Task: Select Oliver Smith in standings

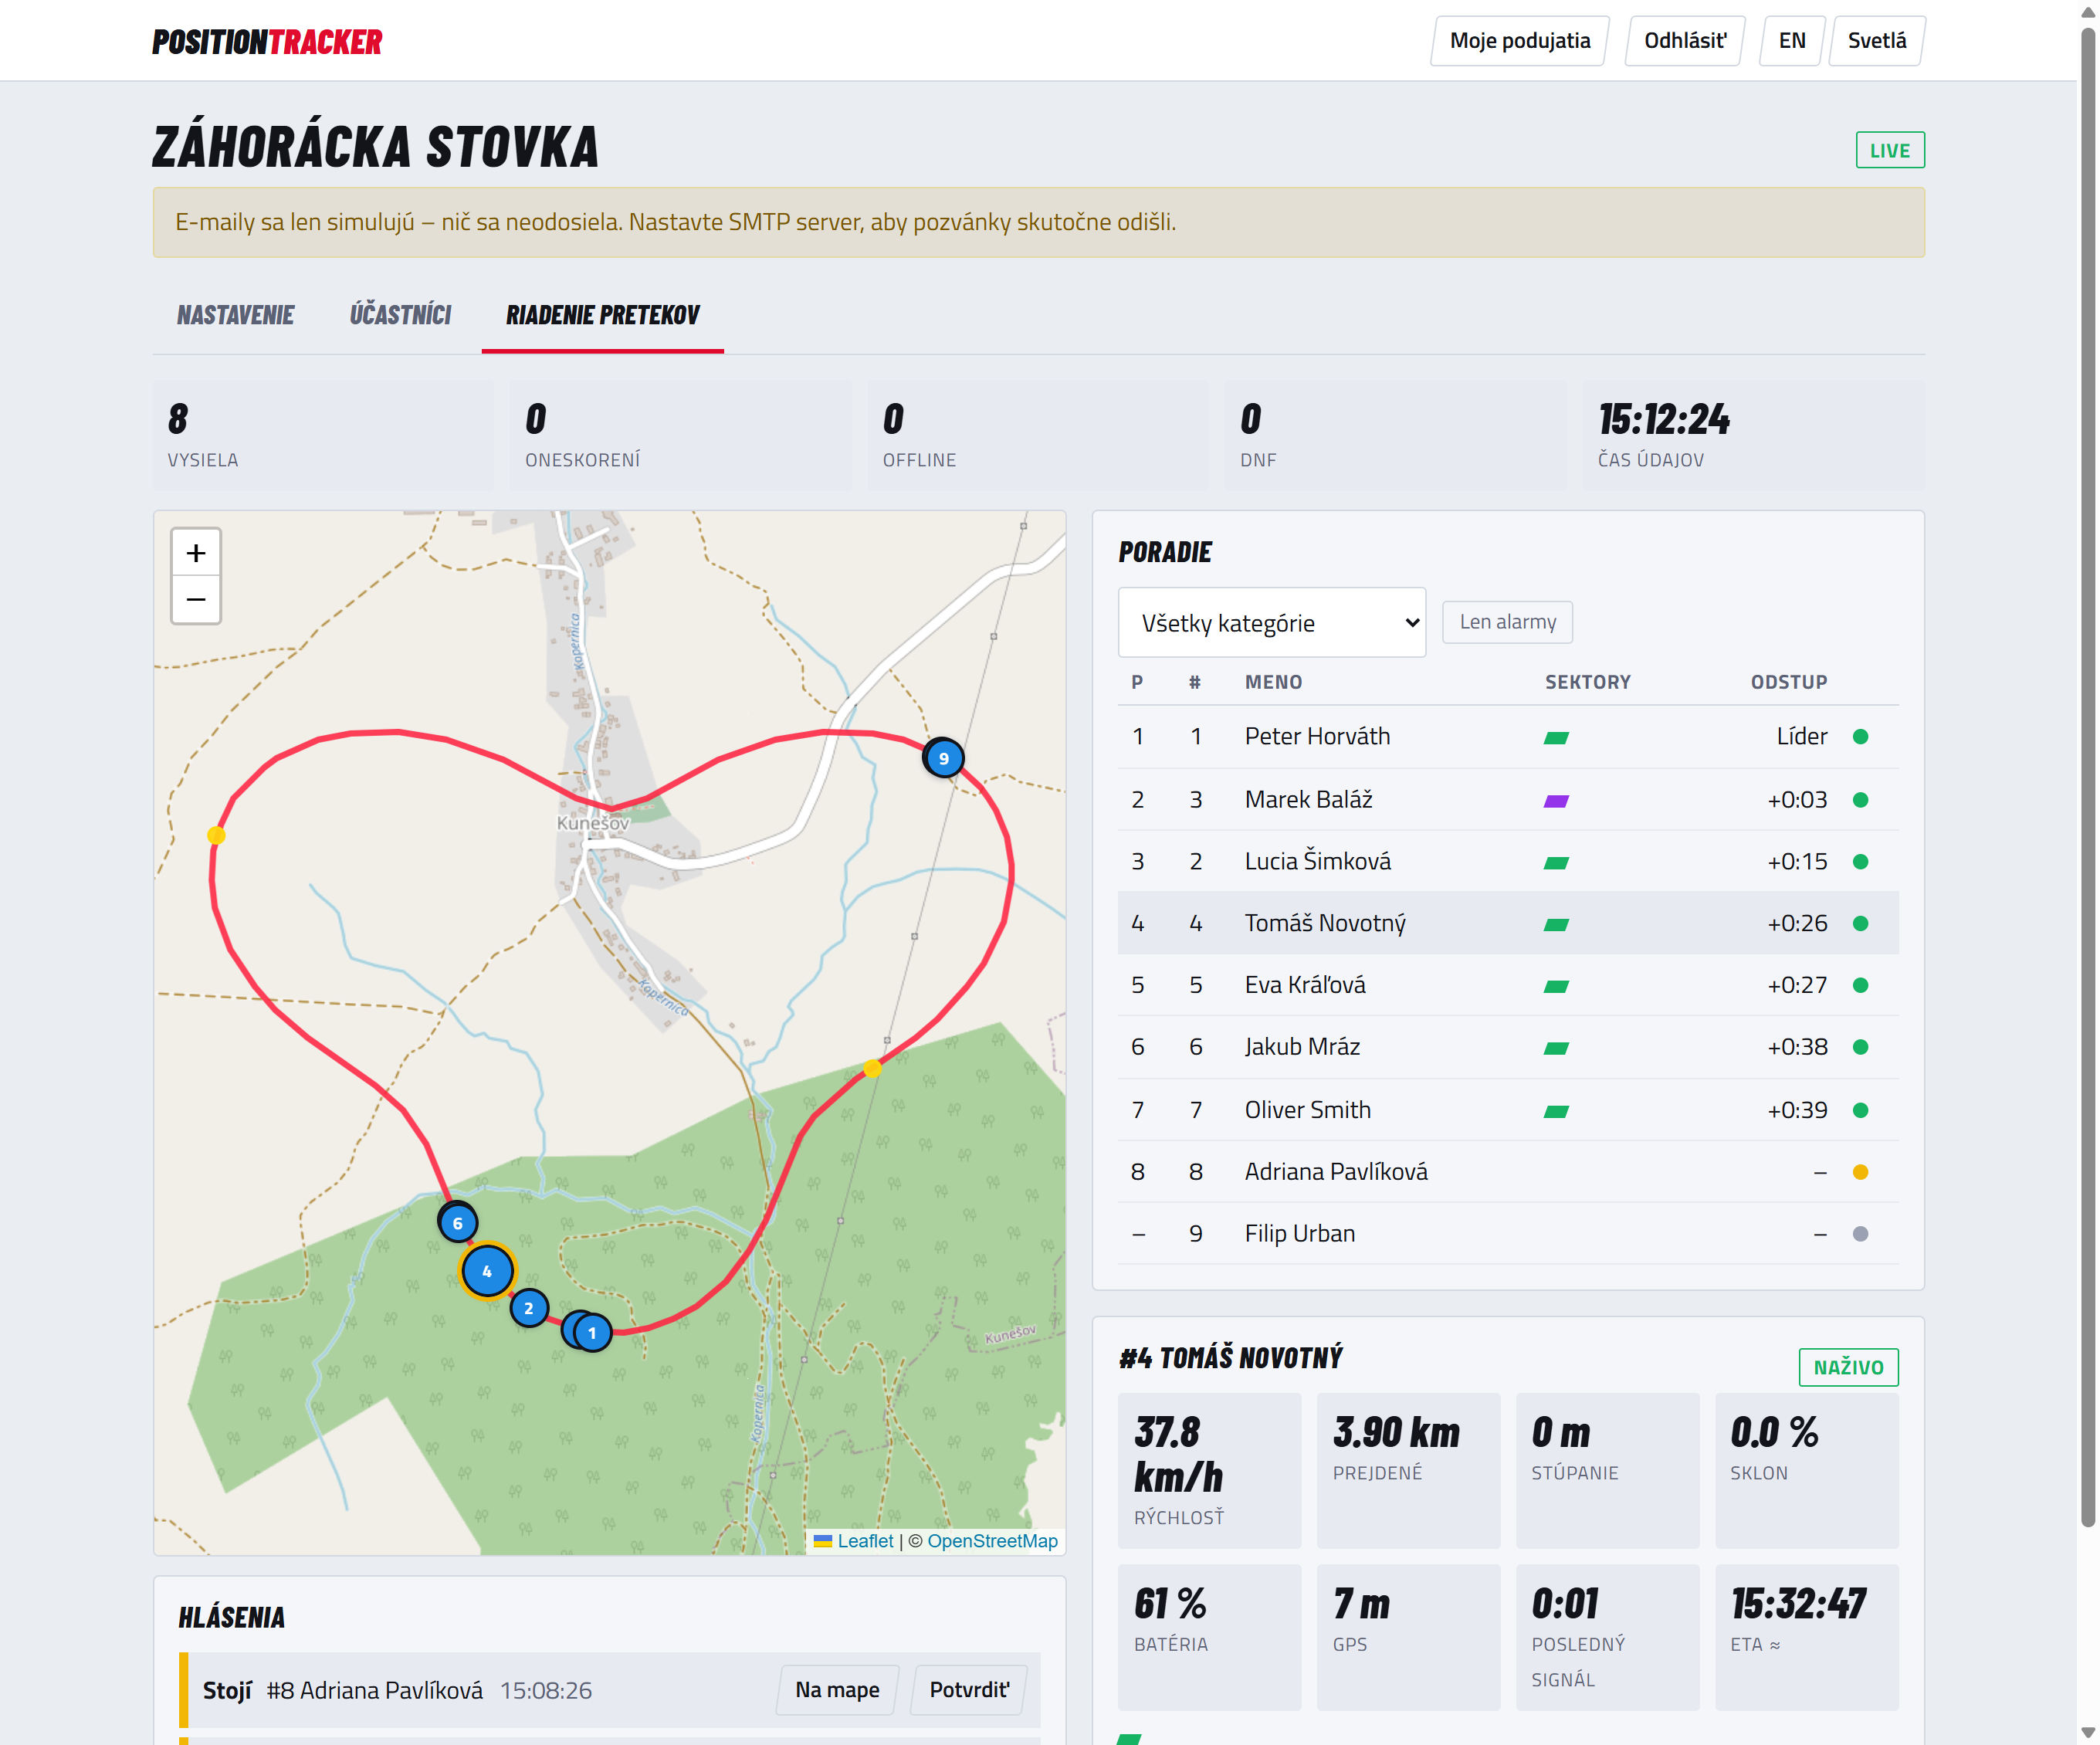Action: click(1507, 1110)
